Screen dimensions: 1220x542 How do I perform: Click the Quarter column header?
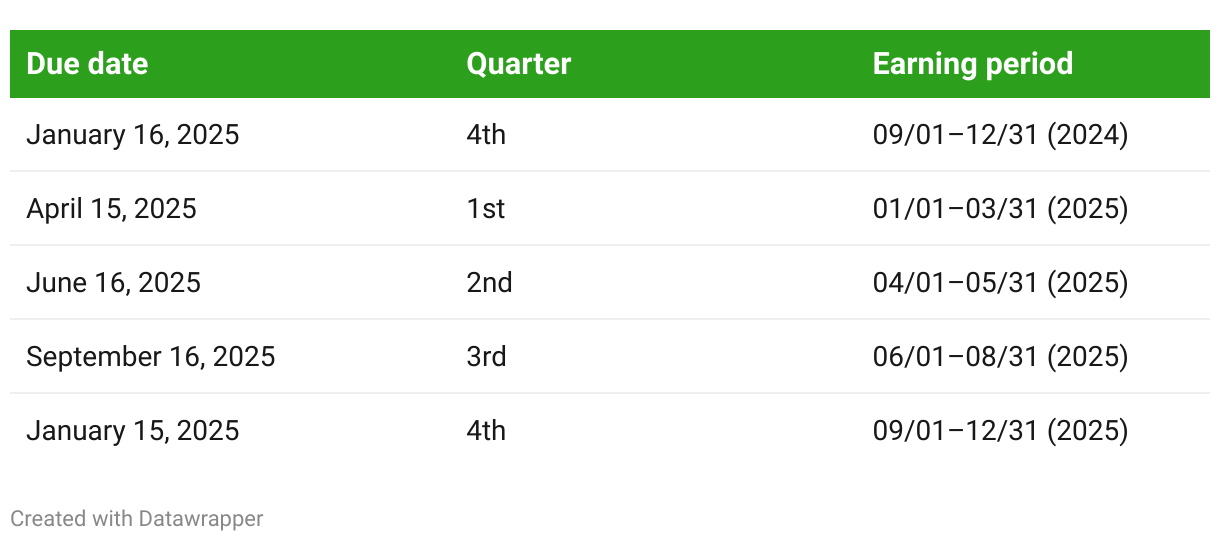pos(518,64)
